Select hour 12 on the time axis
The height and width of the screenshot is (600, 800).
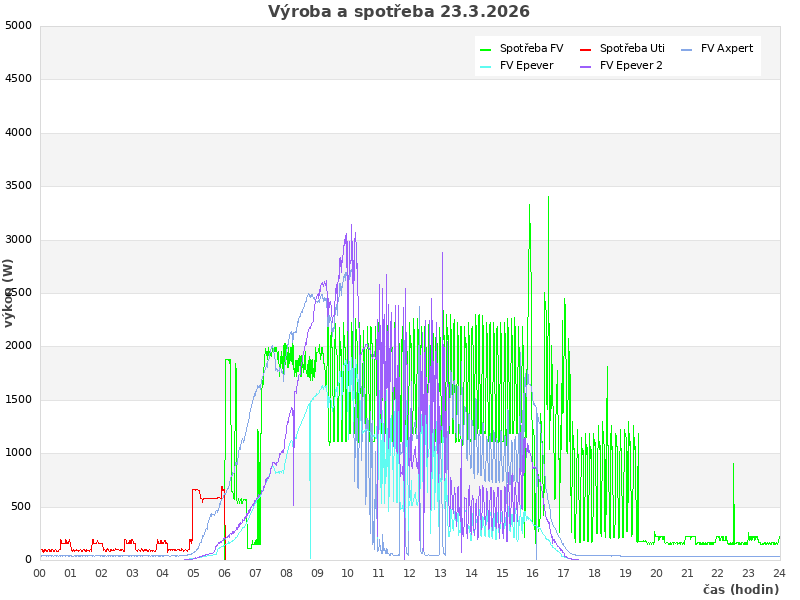coord(410,573)
